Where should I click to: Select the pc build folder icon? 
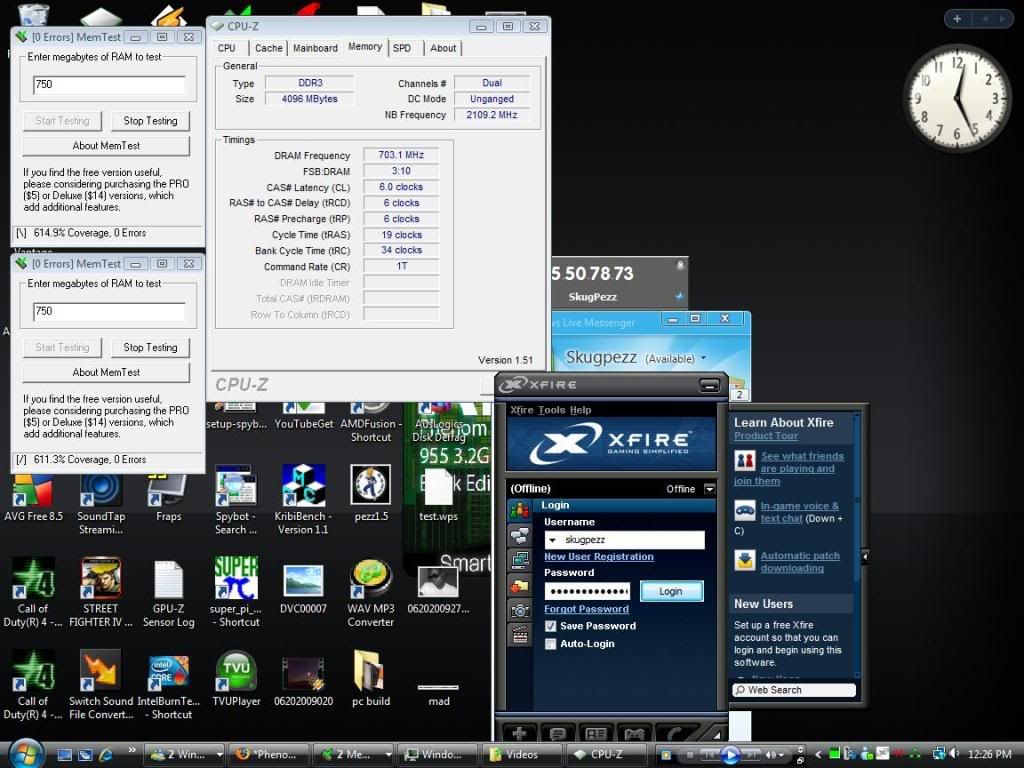[370, 679]
